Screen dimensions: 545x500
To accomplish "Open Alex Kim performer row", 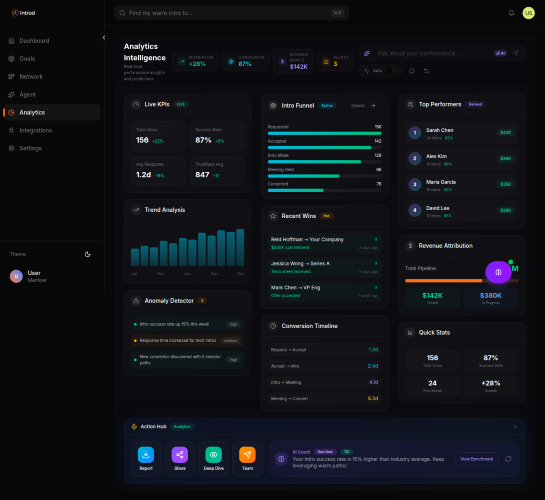I will [x=462, y=159].
